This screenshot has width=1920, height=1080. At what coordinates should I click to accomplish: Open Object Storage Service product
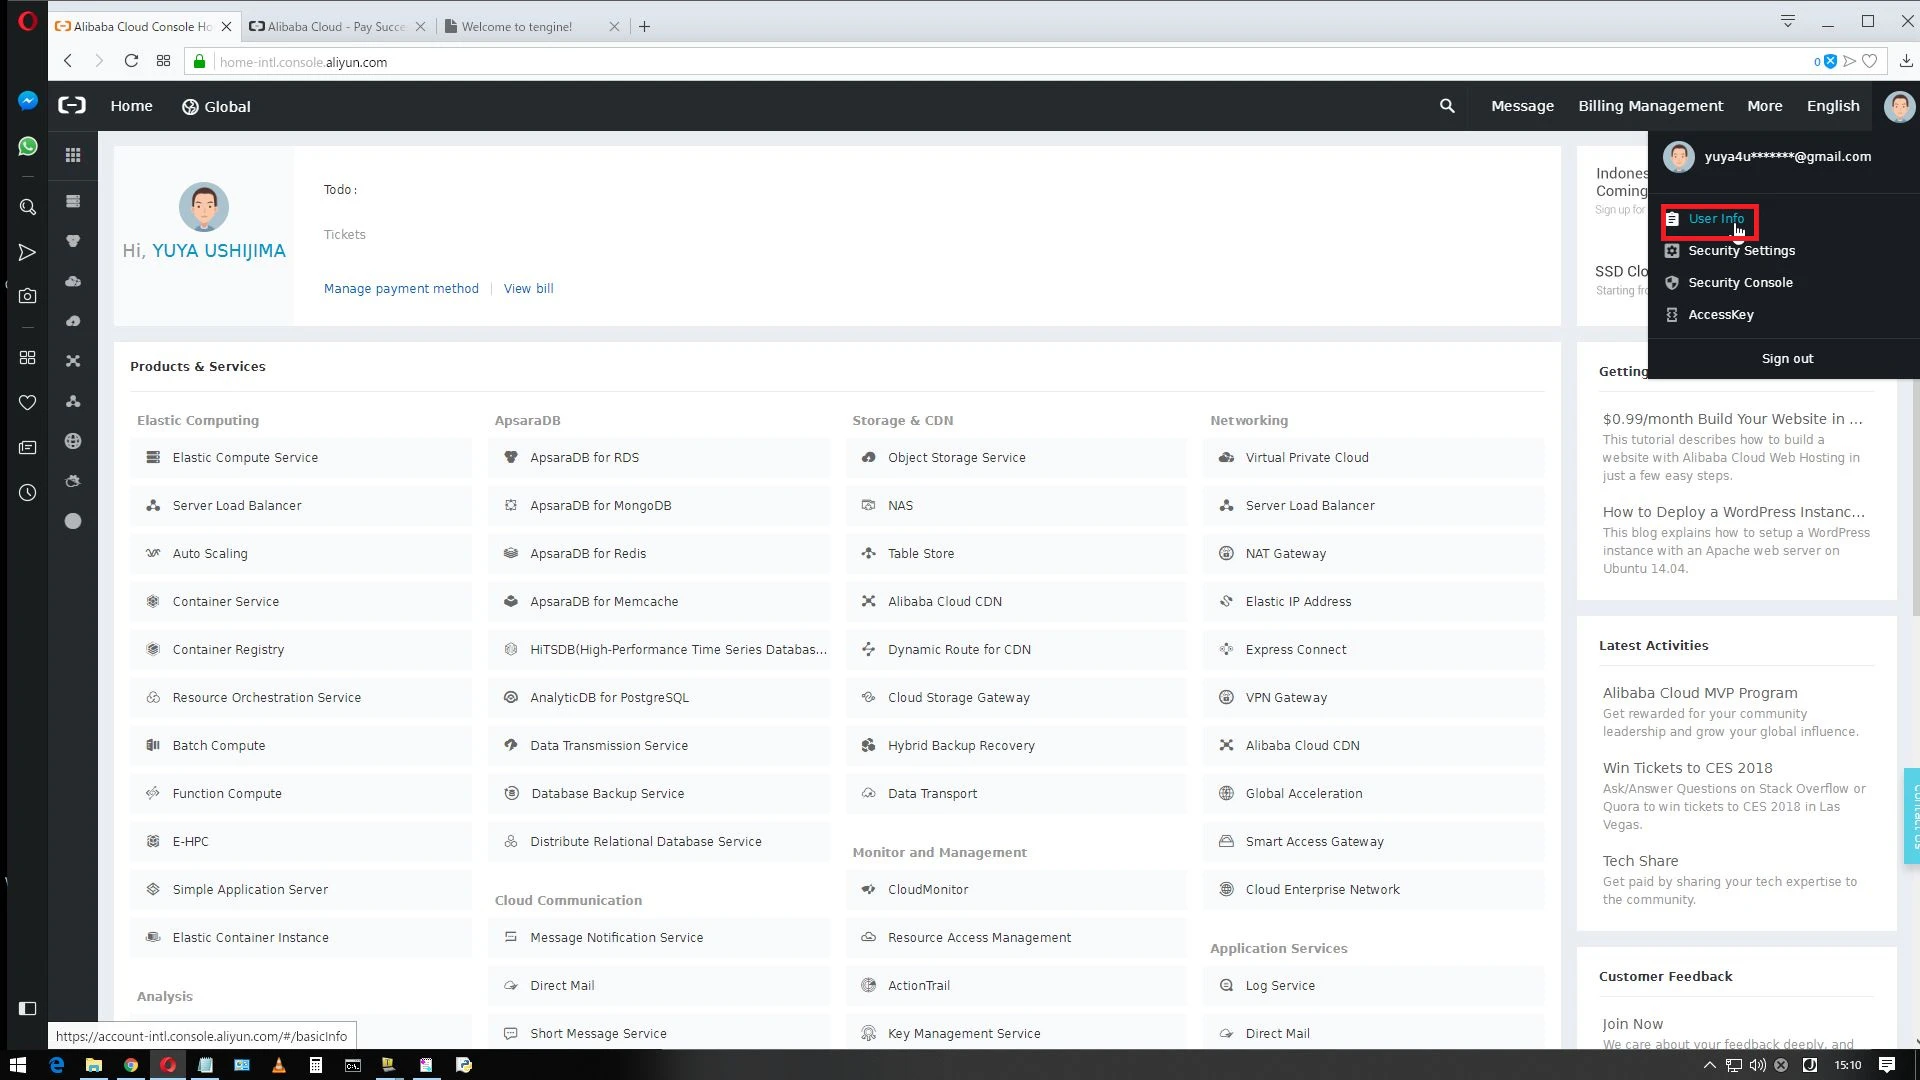(x=1017, y=457)
